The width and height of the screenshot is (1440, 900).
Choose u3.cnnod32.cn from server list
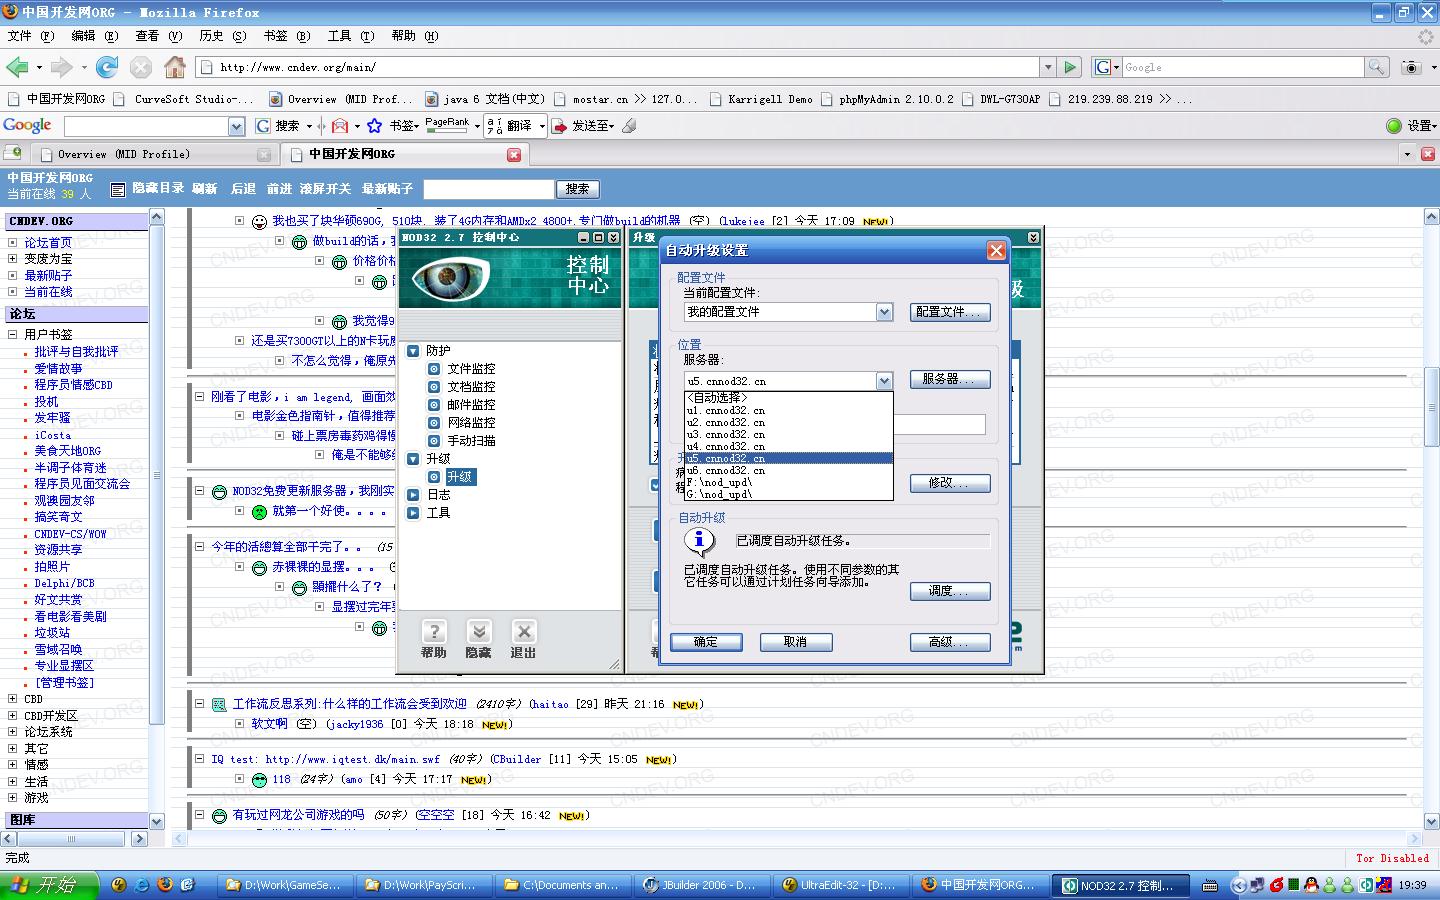point(789,434)
